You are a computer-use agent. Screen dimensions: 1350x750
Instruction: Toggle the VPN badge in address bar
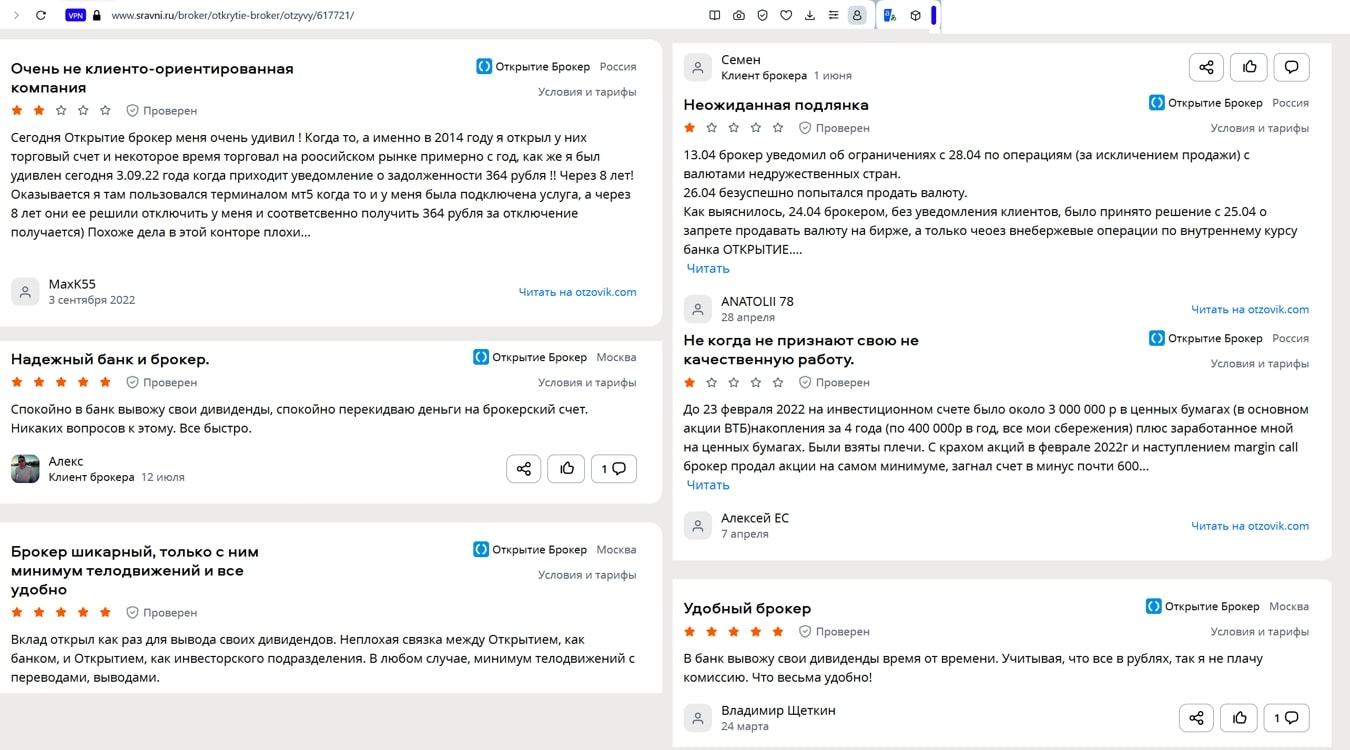pos(75,15)
